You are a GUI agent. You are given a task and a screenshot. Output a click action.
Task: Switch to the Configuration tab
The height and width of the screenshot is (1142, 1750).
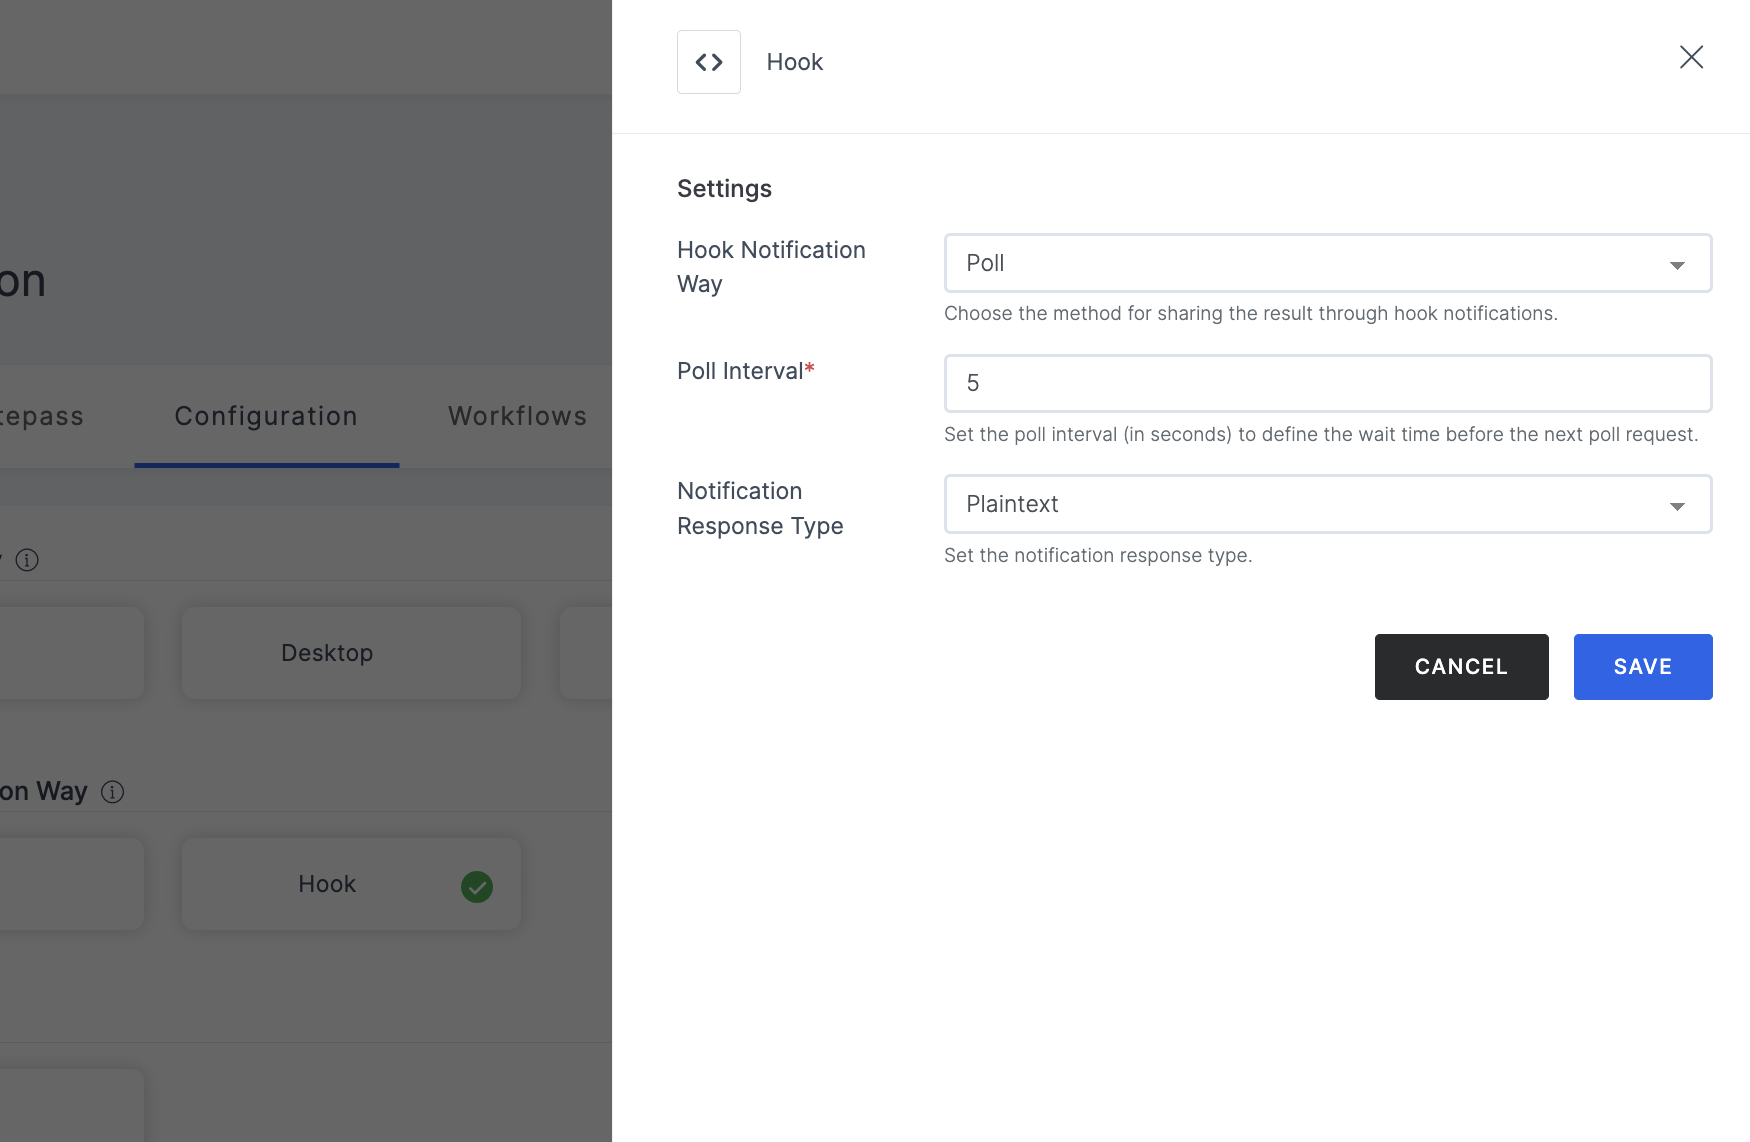coord(266,416)
